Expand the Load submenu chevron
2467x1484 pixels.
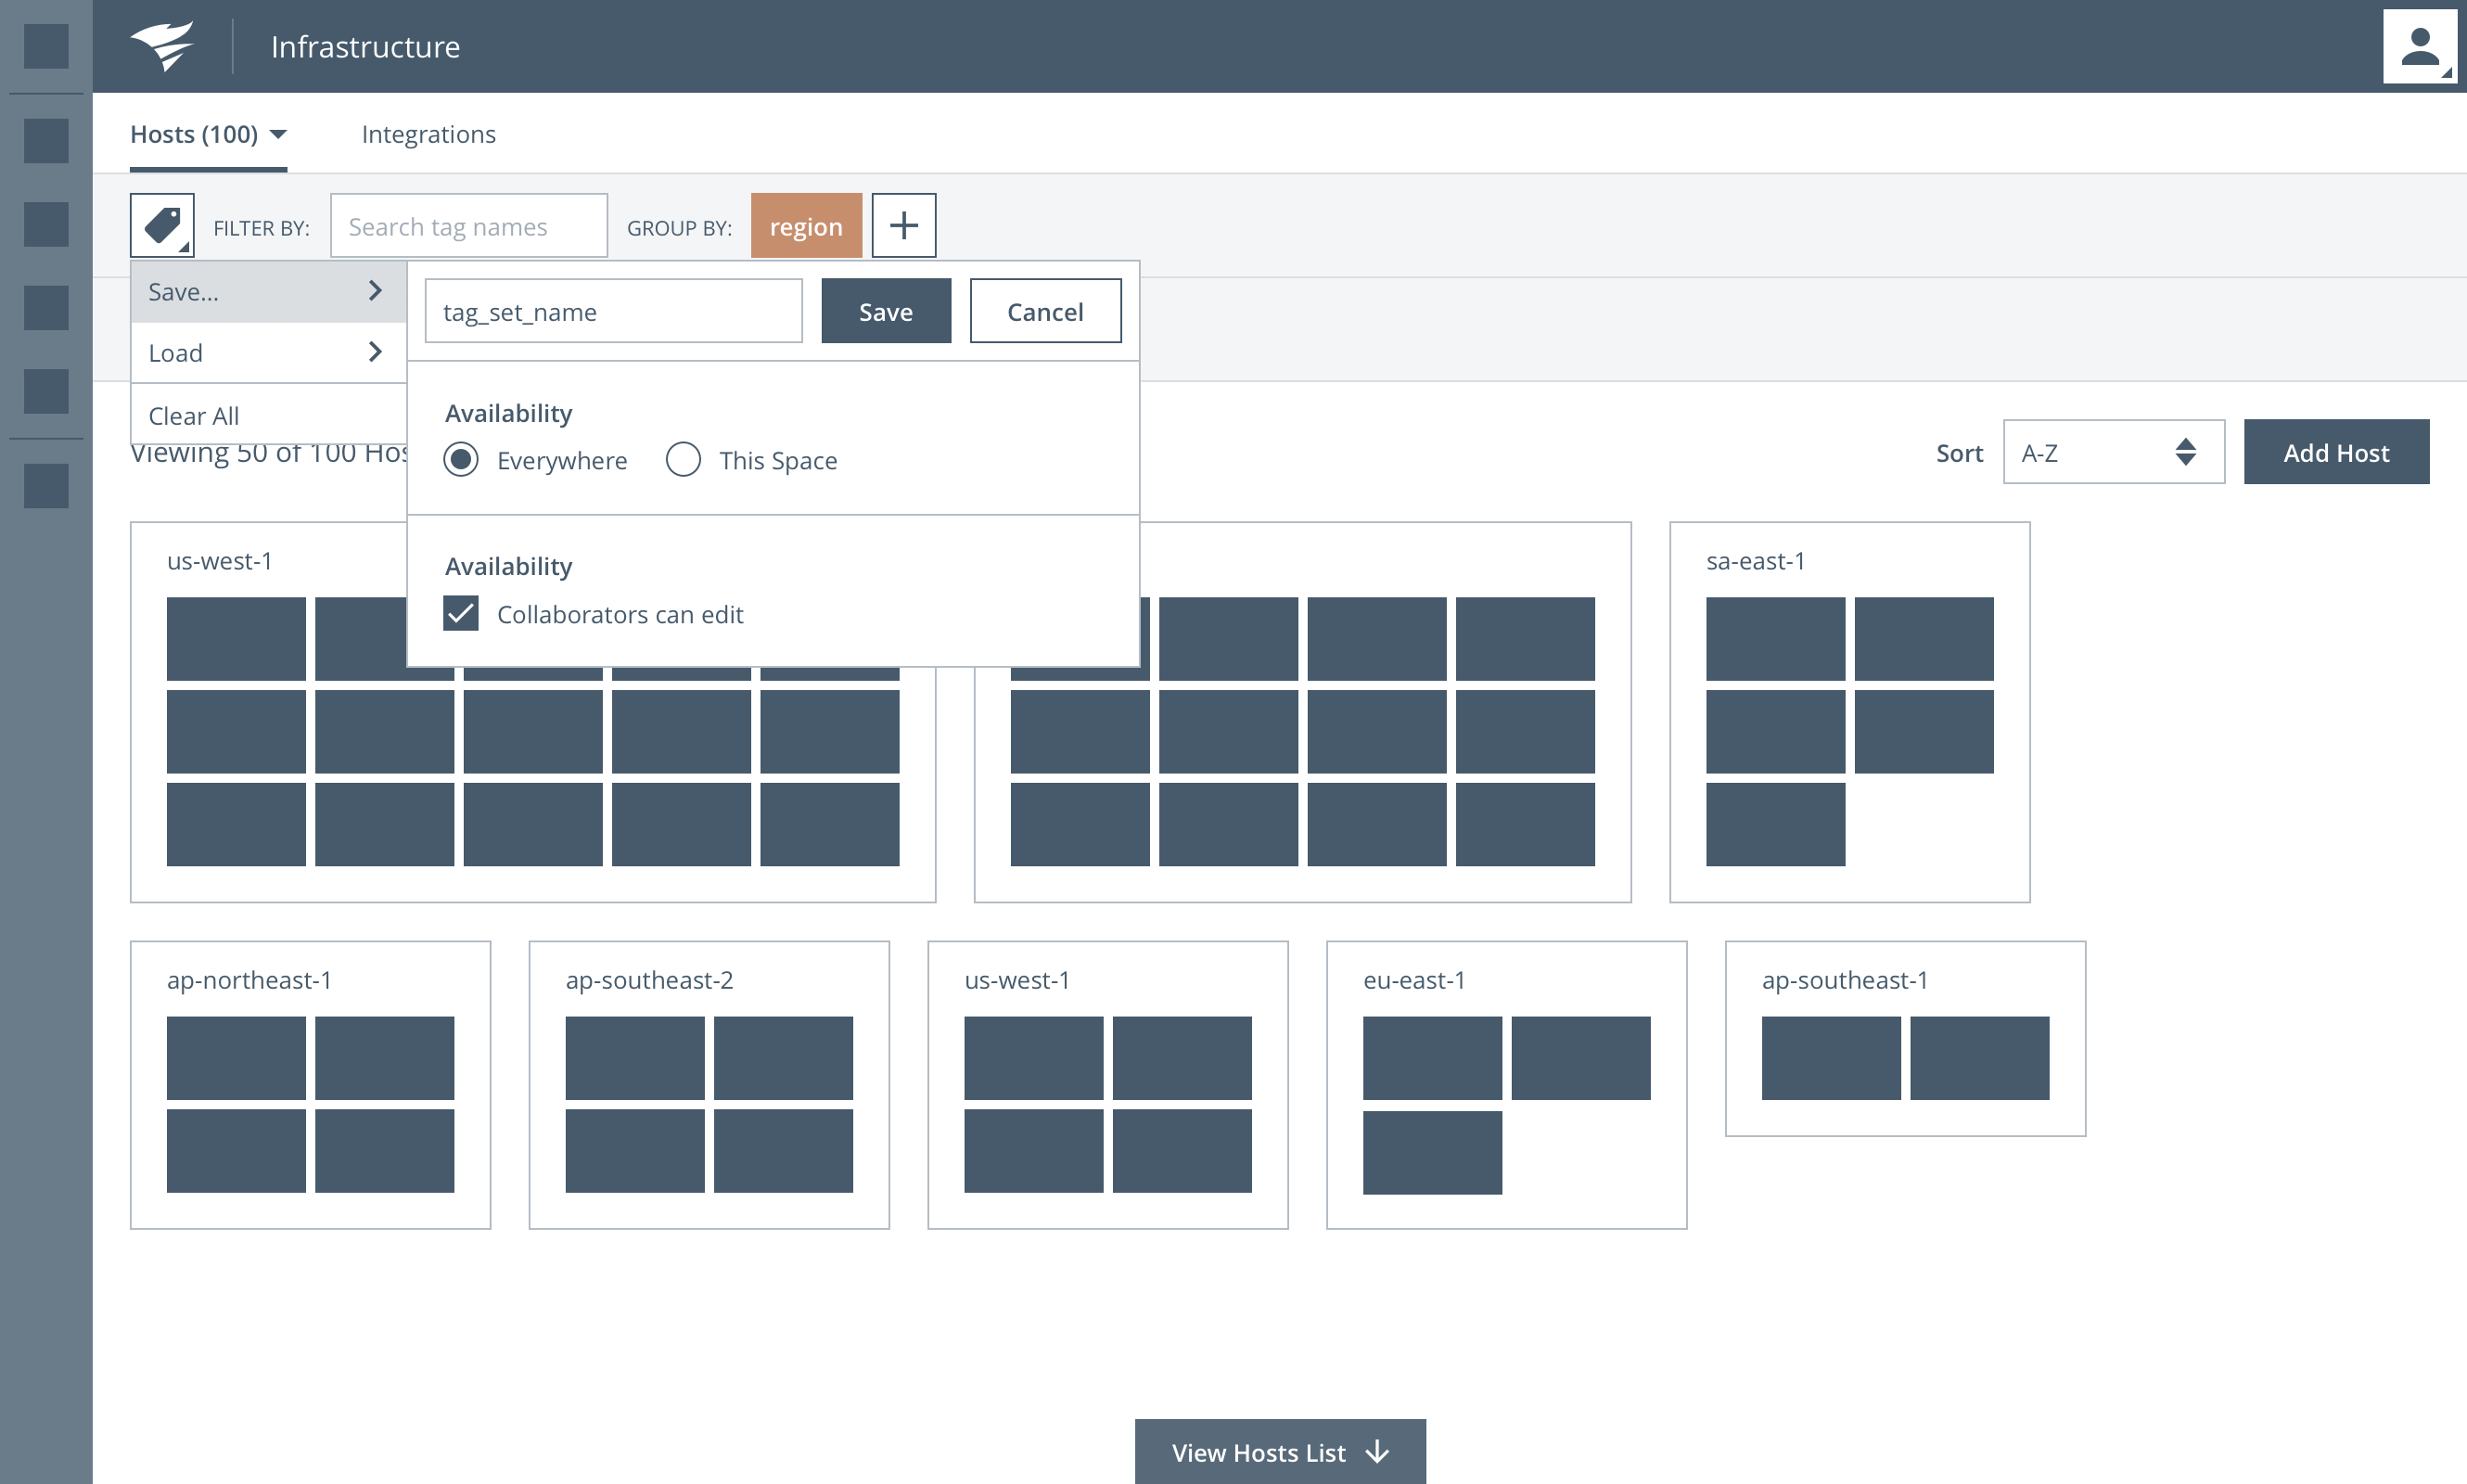pyautogui.click(x=375, y=352)
